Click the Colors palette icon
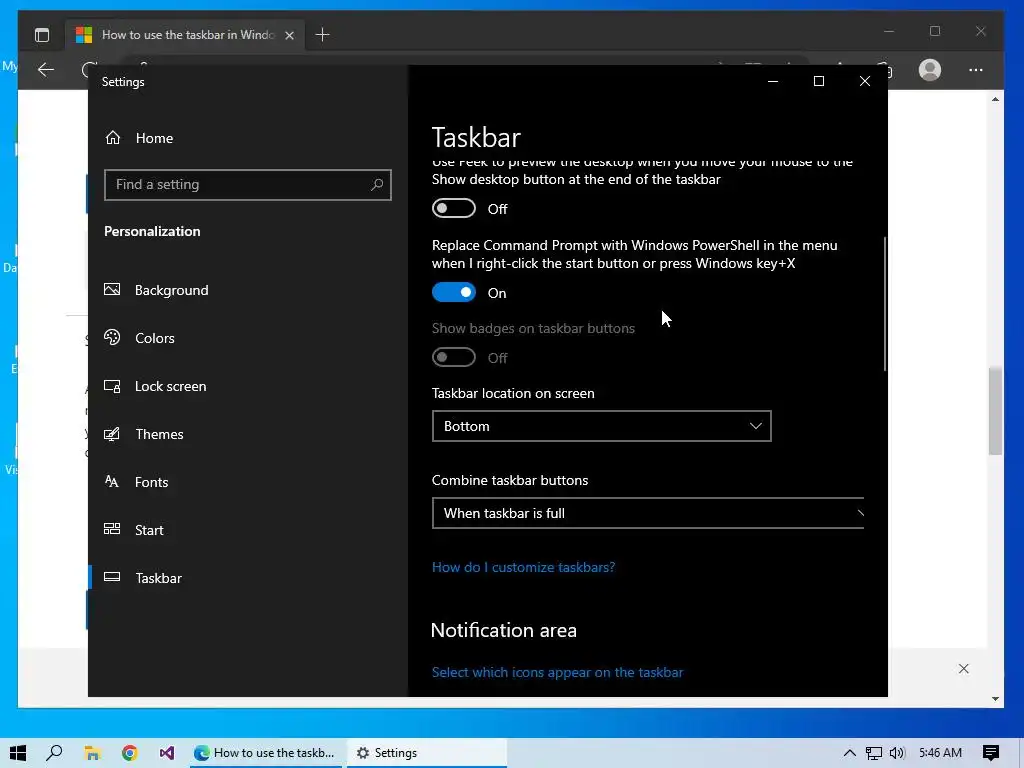The height and width of the screenshot is (768, 1024). point(112,338)
